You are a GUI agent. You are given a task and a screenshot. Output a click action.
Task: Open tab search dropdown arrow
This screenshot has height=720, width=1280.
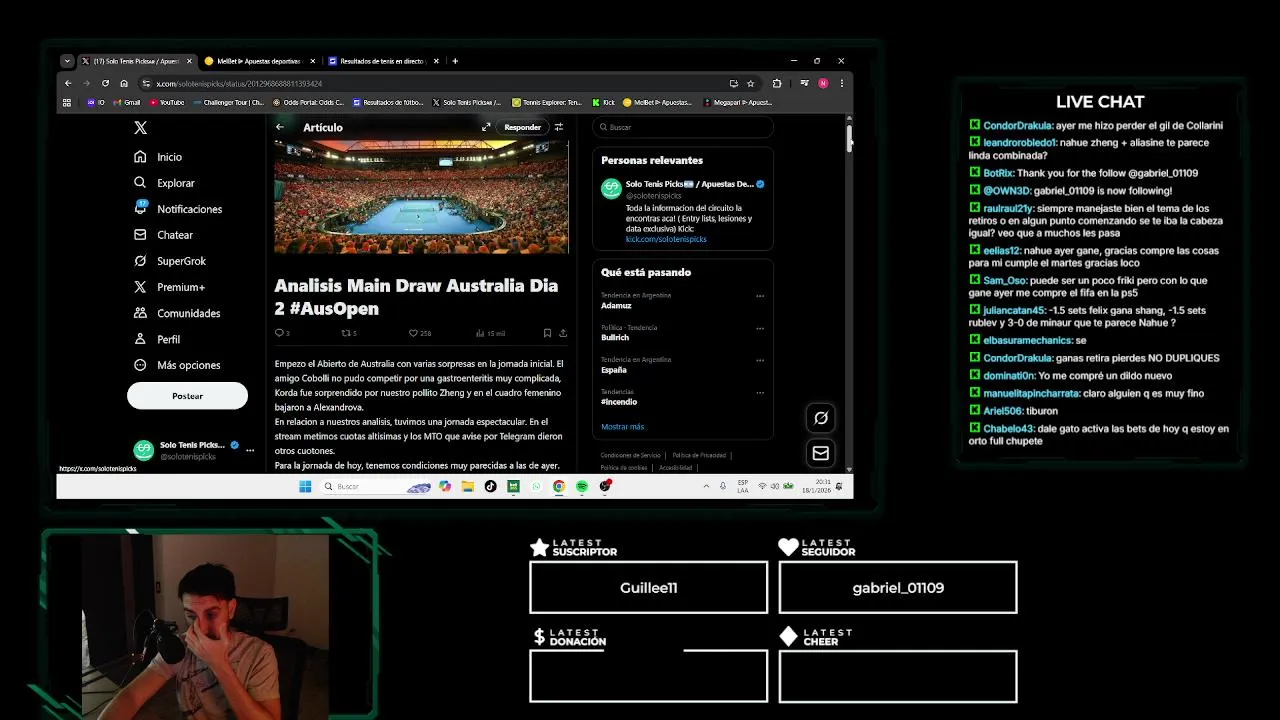67,61
